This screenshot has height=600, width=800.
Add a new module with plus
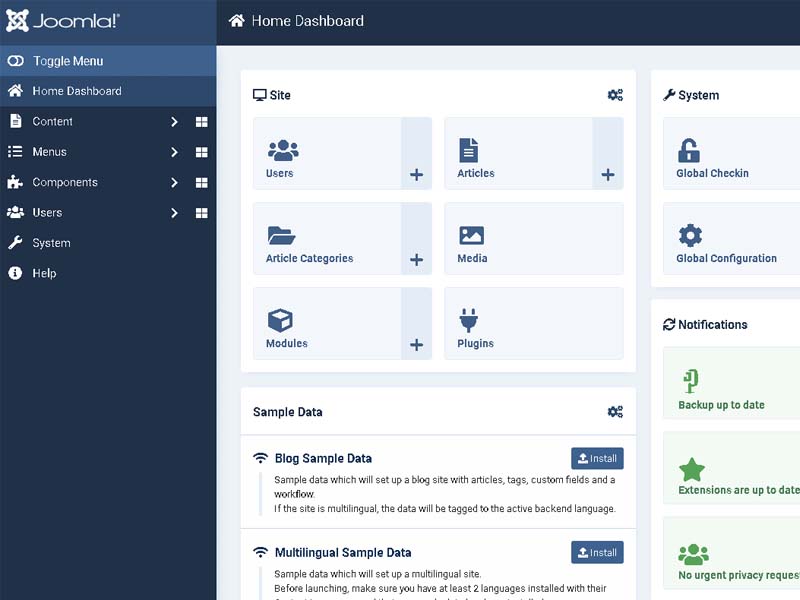(416, 345)
